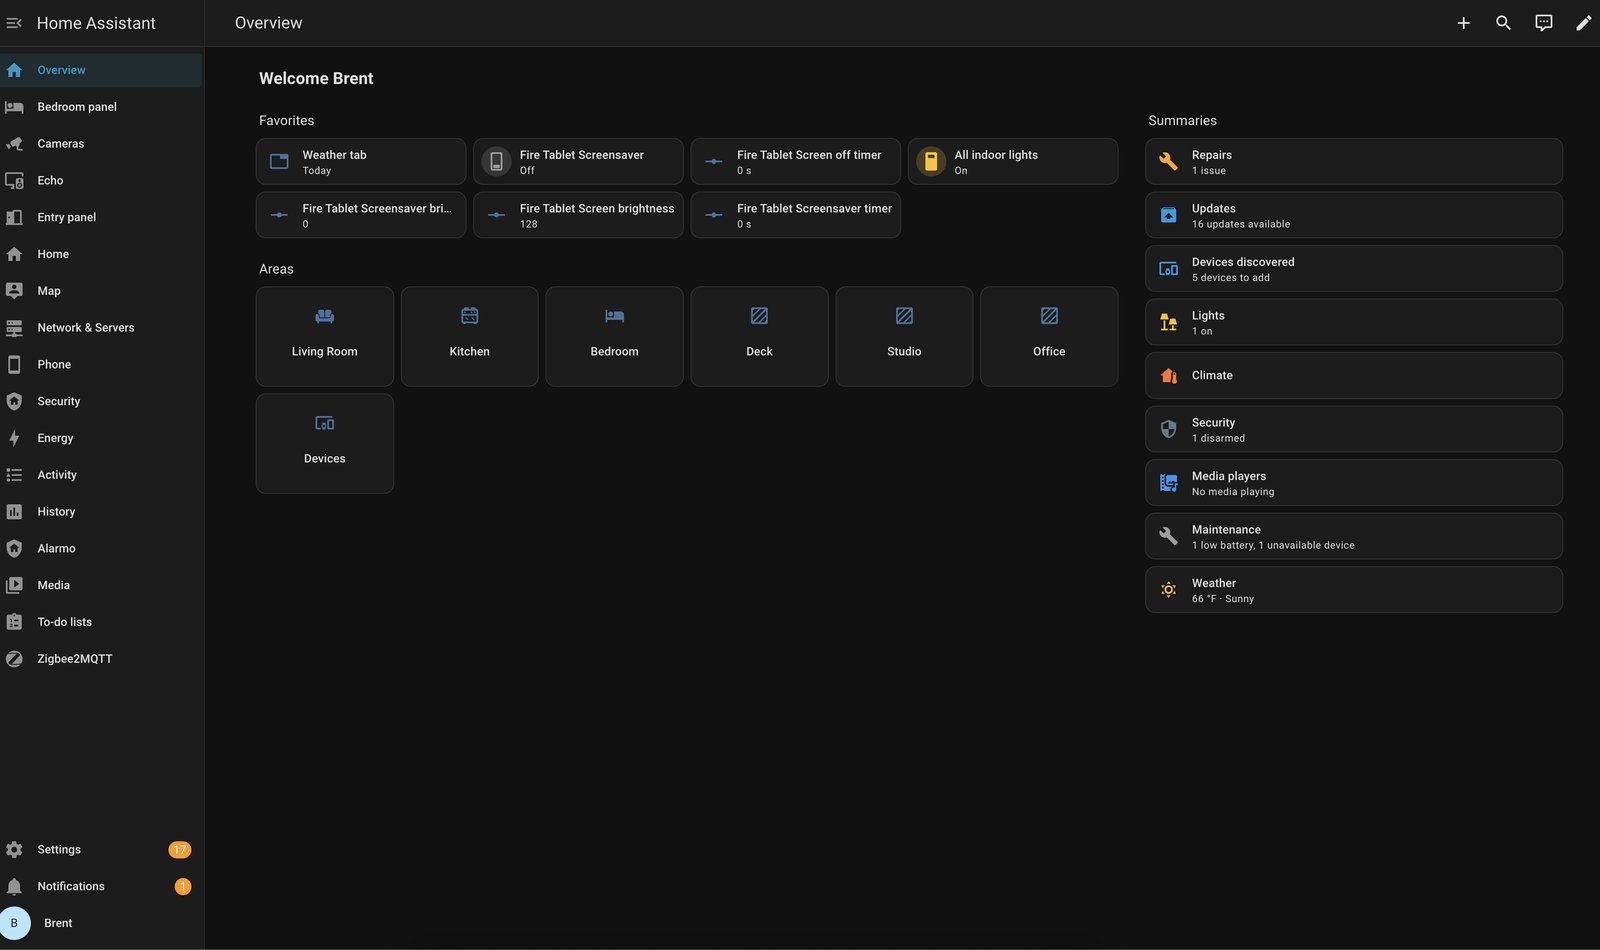Open Fire Tablet Screen brightness card
1600x950 pixels.
(x=578, y=215)
